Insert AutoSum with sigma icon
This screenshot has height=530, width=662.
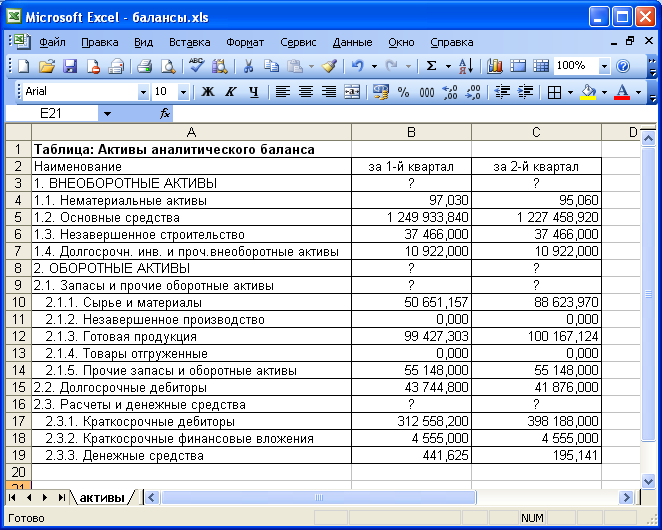pyautogui.click(x=431, y=66)
